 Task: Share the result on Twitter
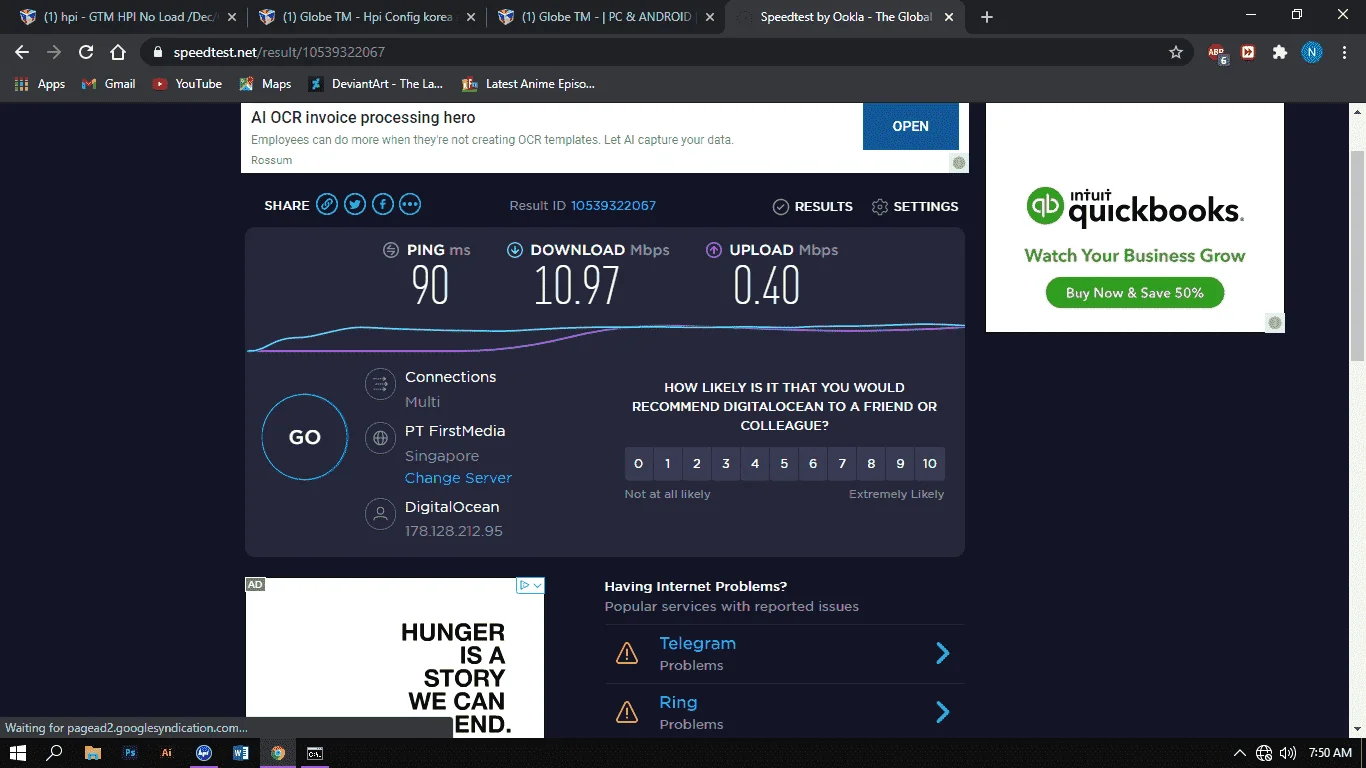click(355, 205)
